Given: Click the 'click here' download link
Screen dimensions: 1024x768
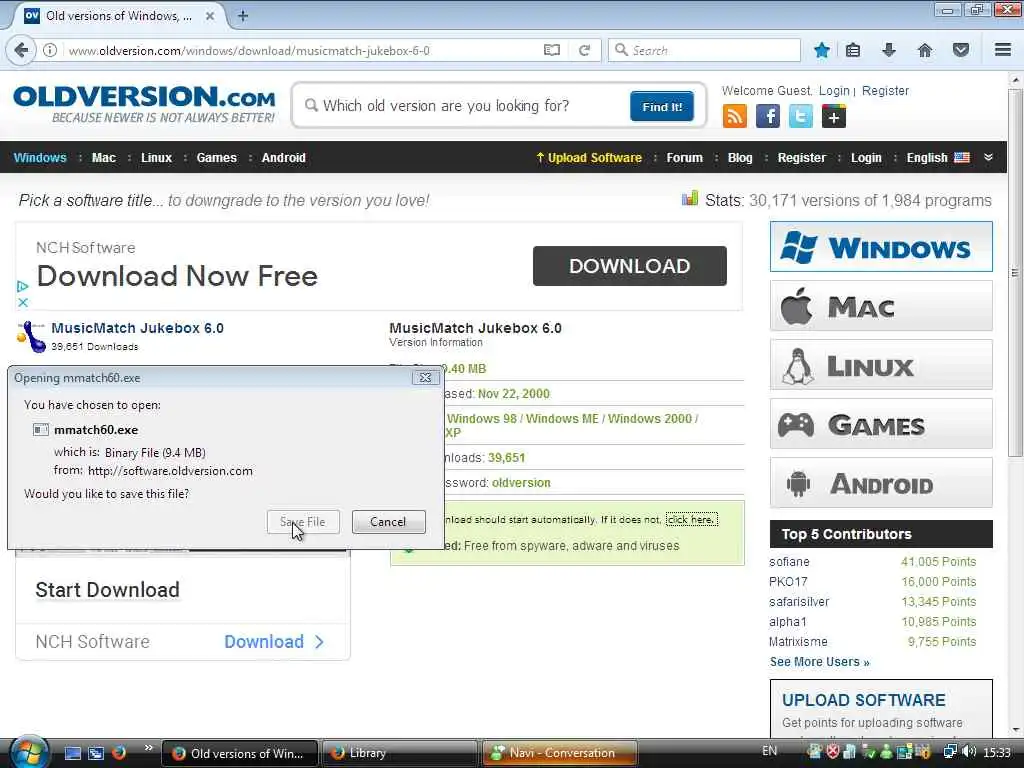Looking at the screenshot, I should tap(692, 519).
